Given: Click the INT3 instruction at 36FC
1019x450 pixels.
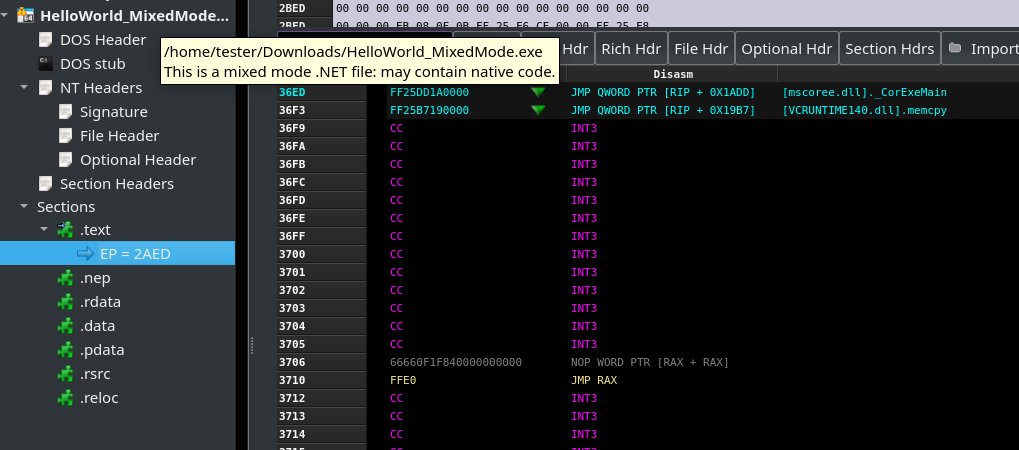Looking at the screenshot, I should point(584,182).
